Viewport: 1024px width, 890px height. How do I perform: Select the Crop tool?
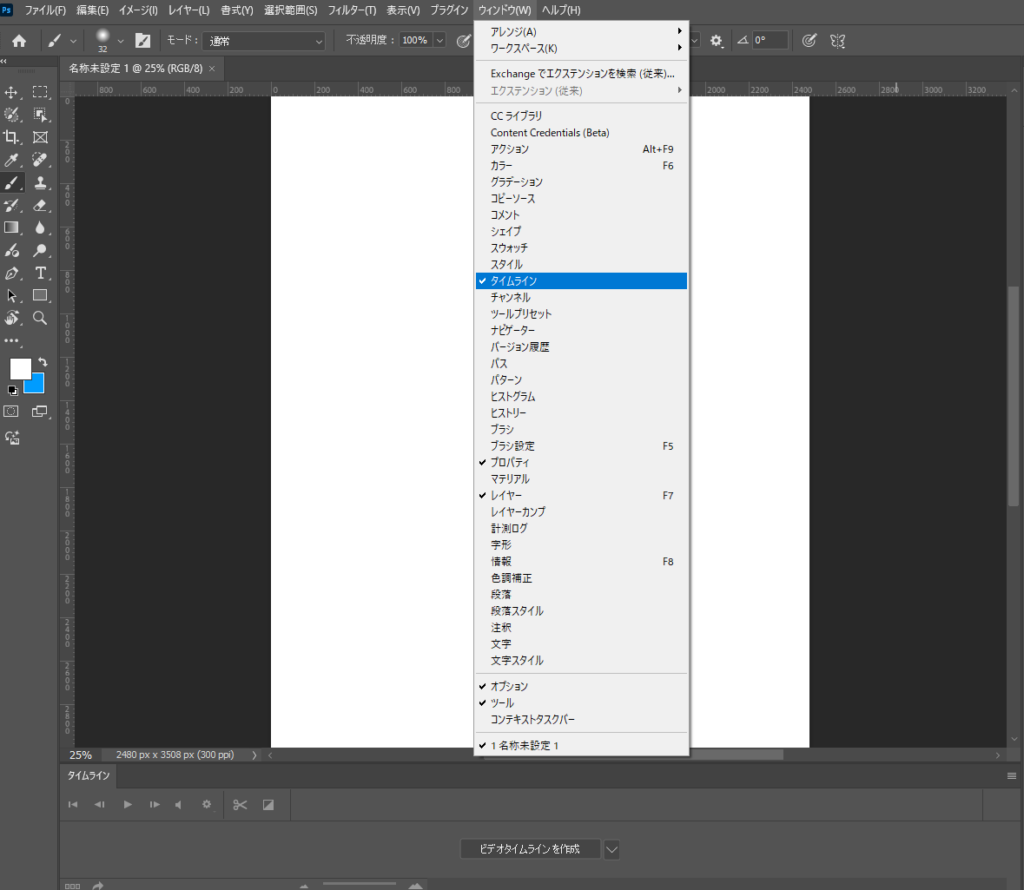tap(12, 137)
